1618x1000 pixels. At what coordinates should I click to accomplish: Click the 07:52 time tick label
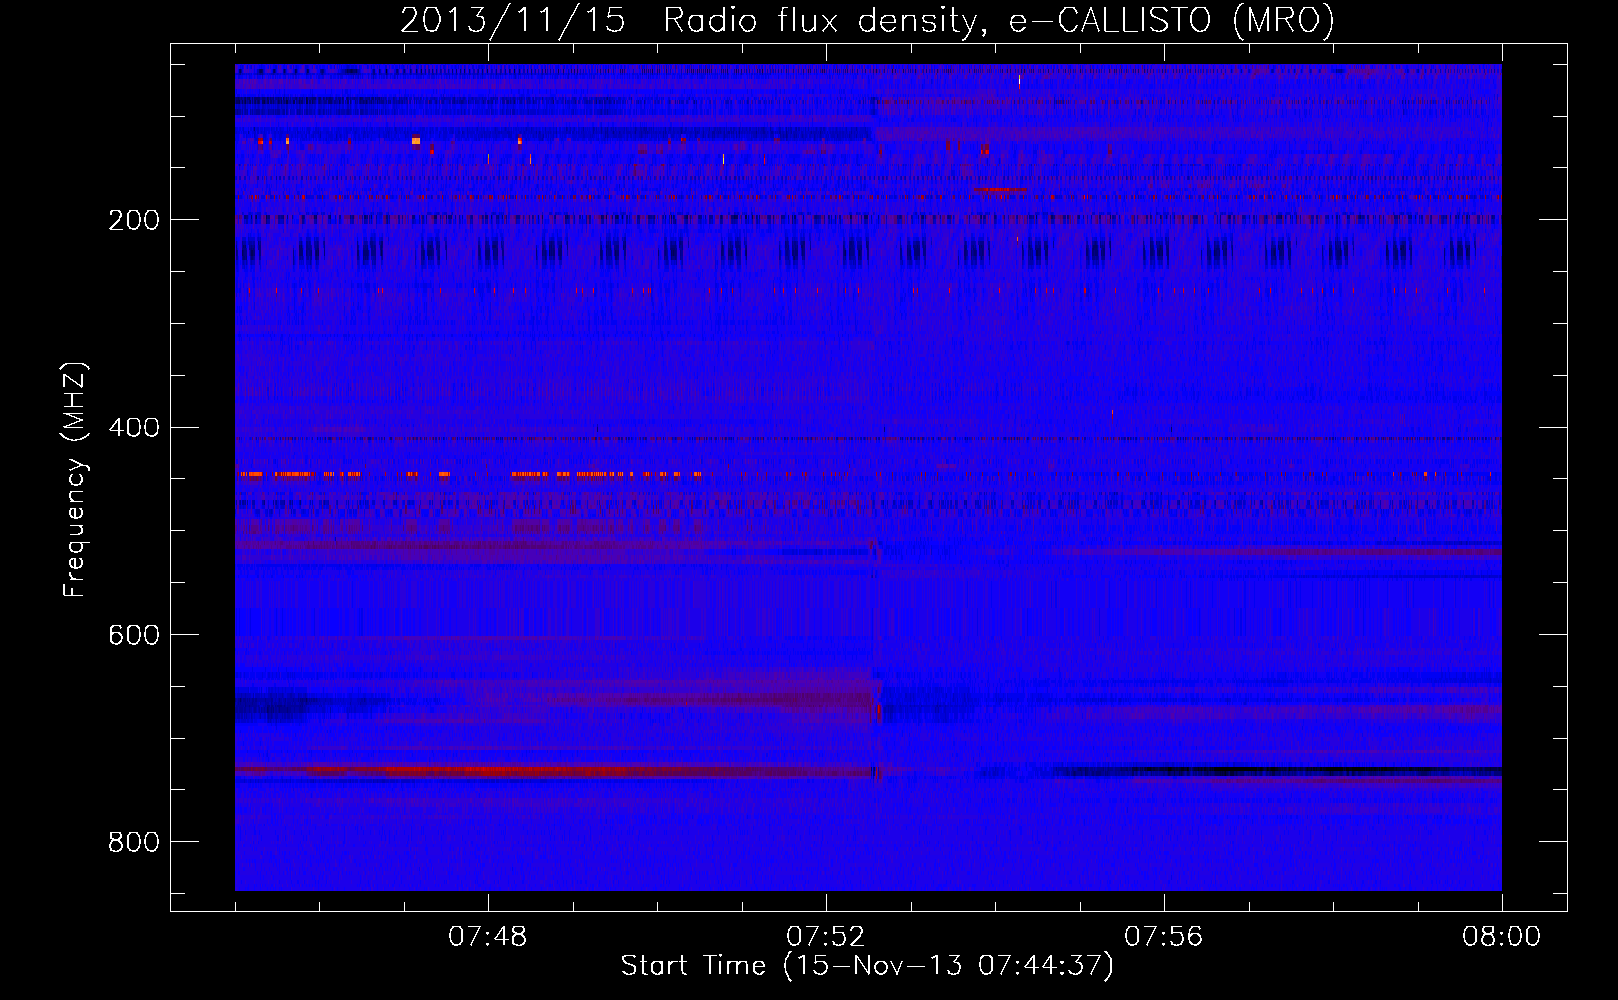click(826, 937)
